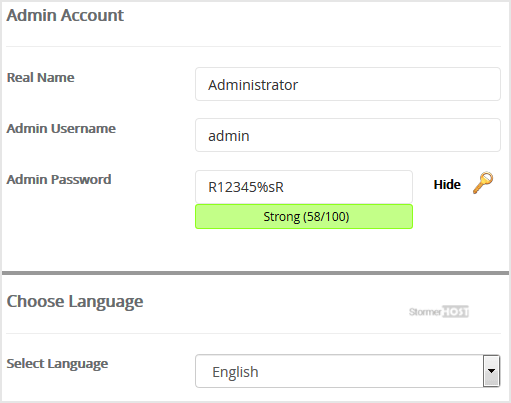The width and height of the screenshot is (511, 403).
Task: Click the Admin Account section heading
Action: [65, 15]
